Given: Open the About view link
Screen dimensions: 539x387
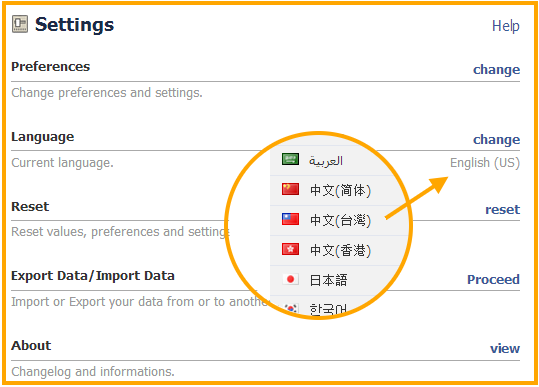Looking at the screenshot, I should [x=505, y=349].
